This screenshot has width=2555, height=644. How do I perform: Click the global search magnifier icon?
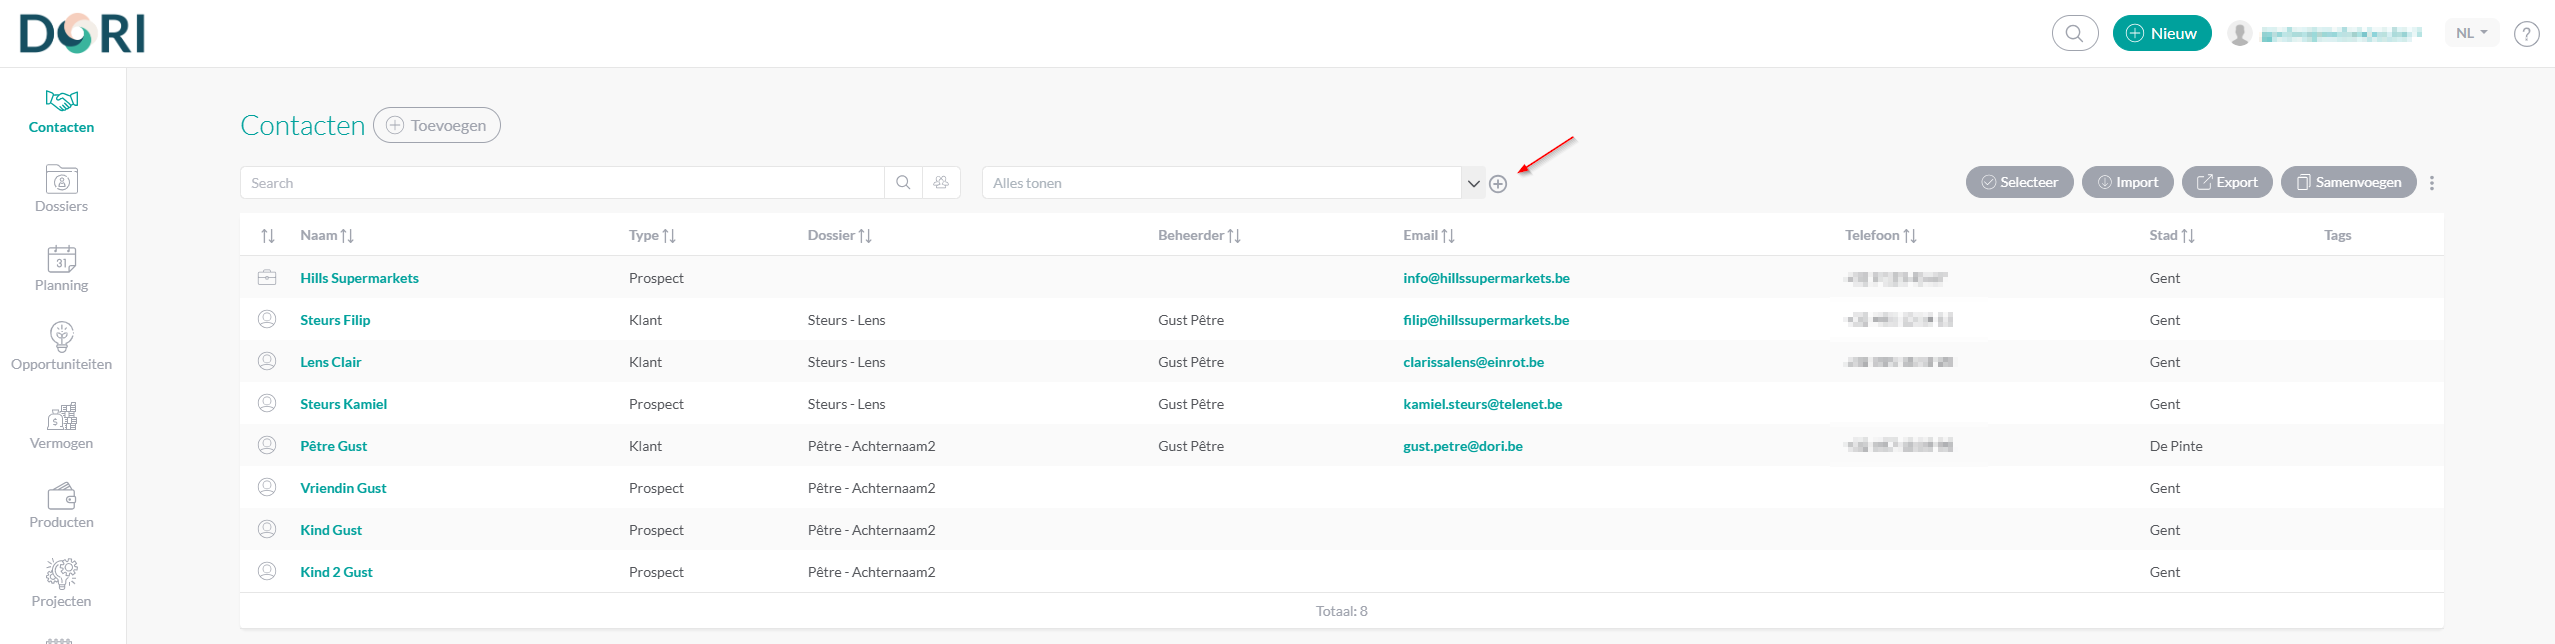2074,33
